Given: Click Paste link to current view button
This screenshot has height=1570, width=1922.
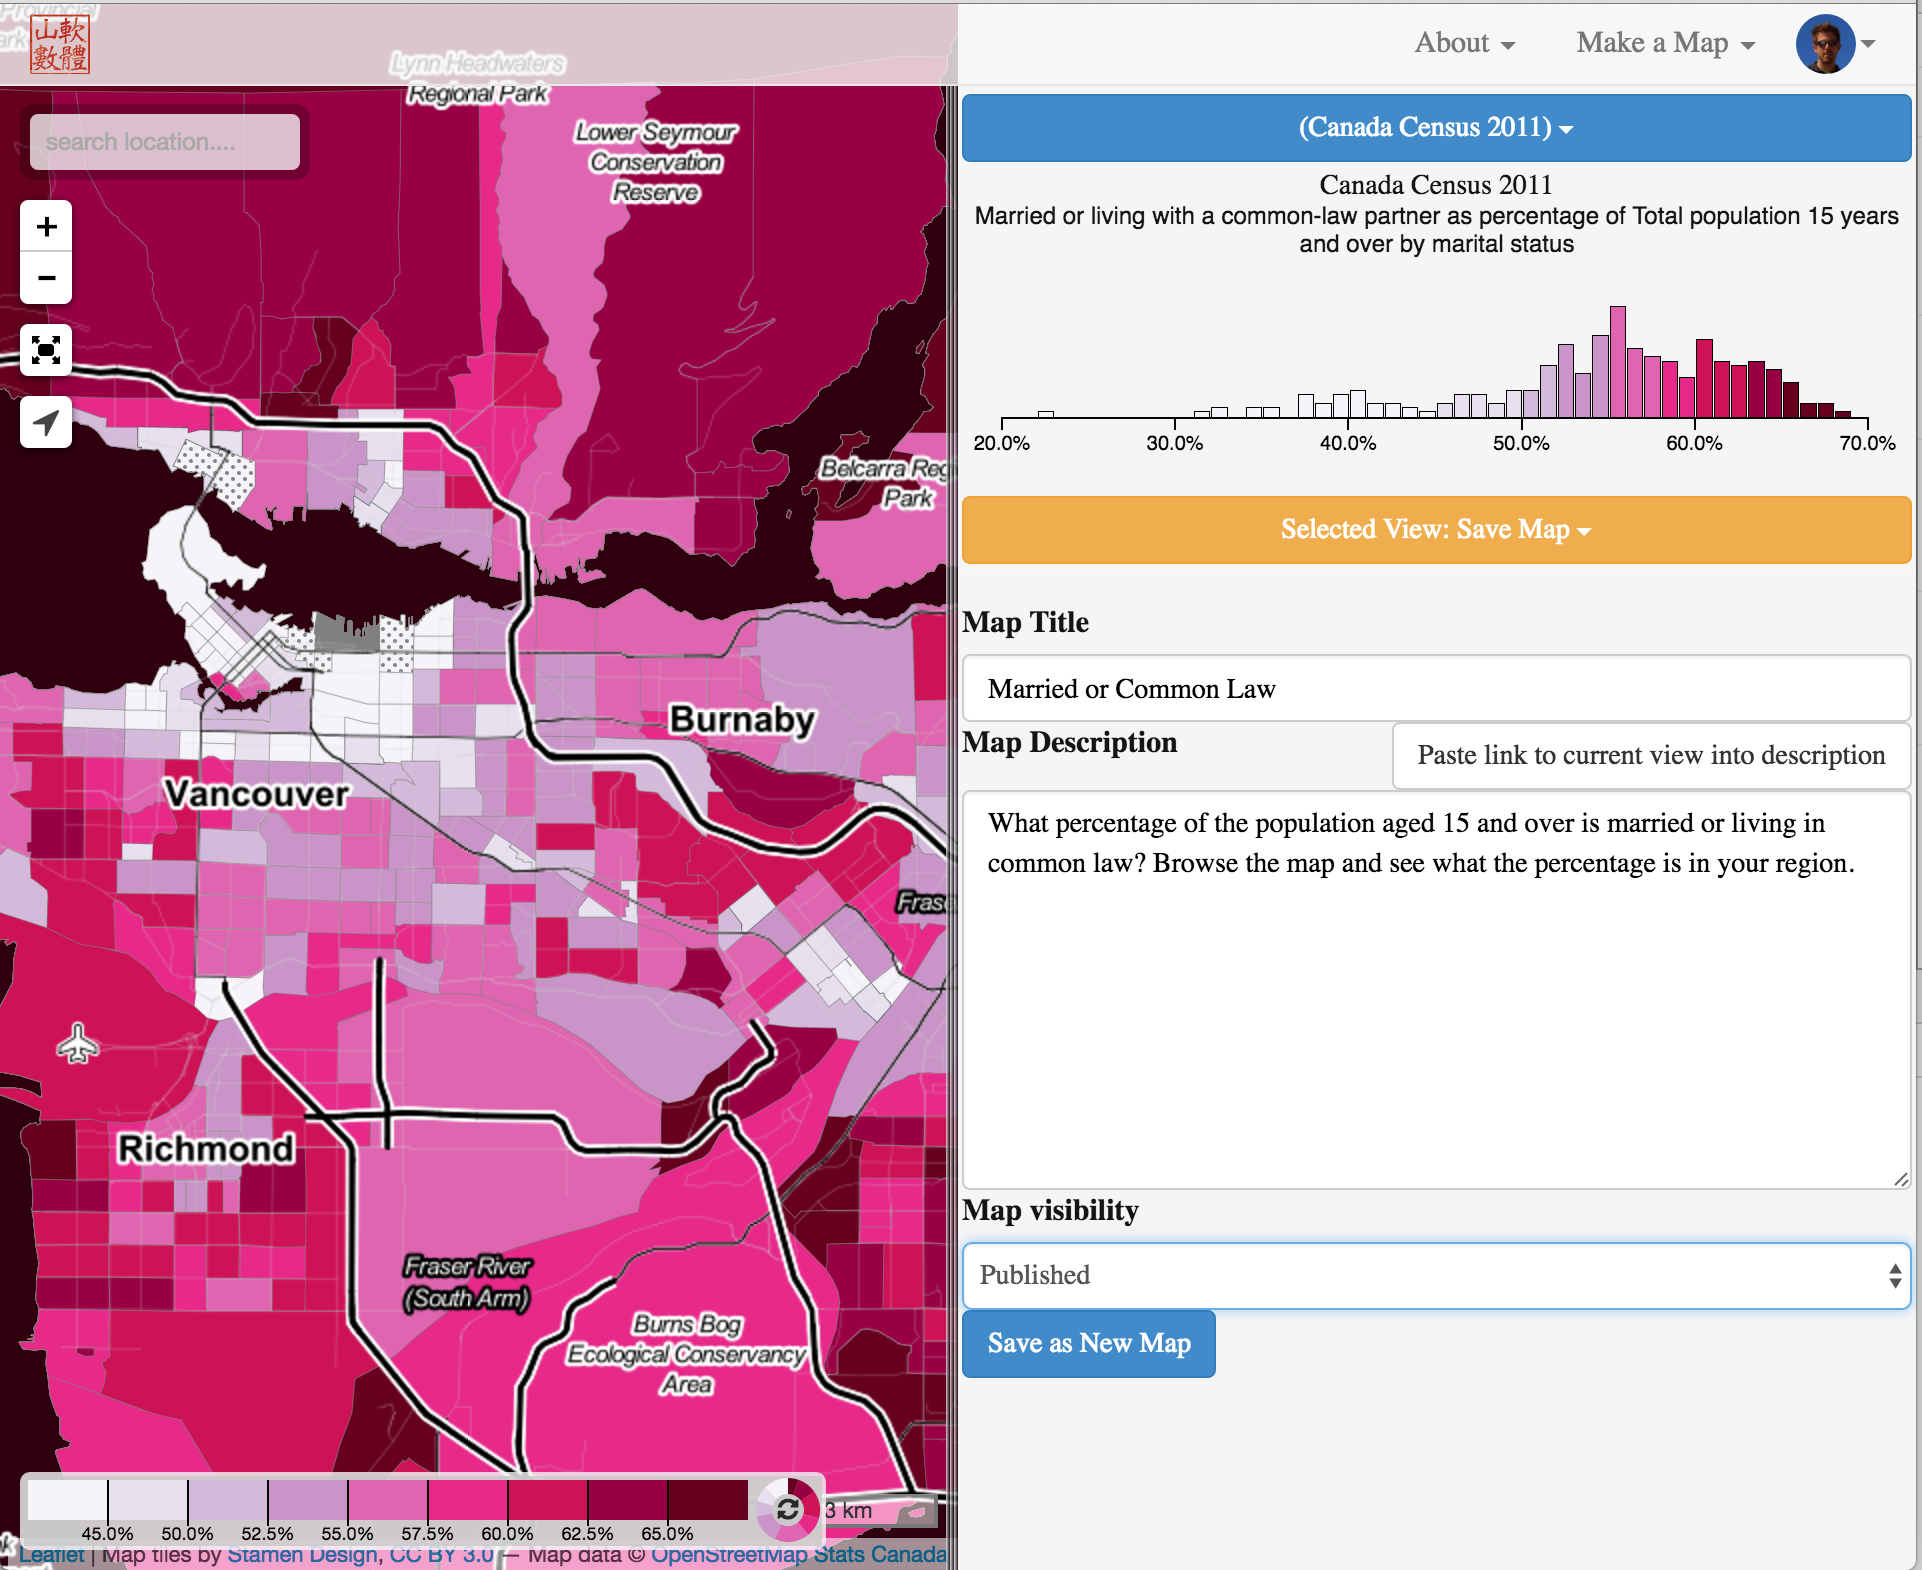Looking at the screenshot, I should [x=1651, y=755].
